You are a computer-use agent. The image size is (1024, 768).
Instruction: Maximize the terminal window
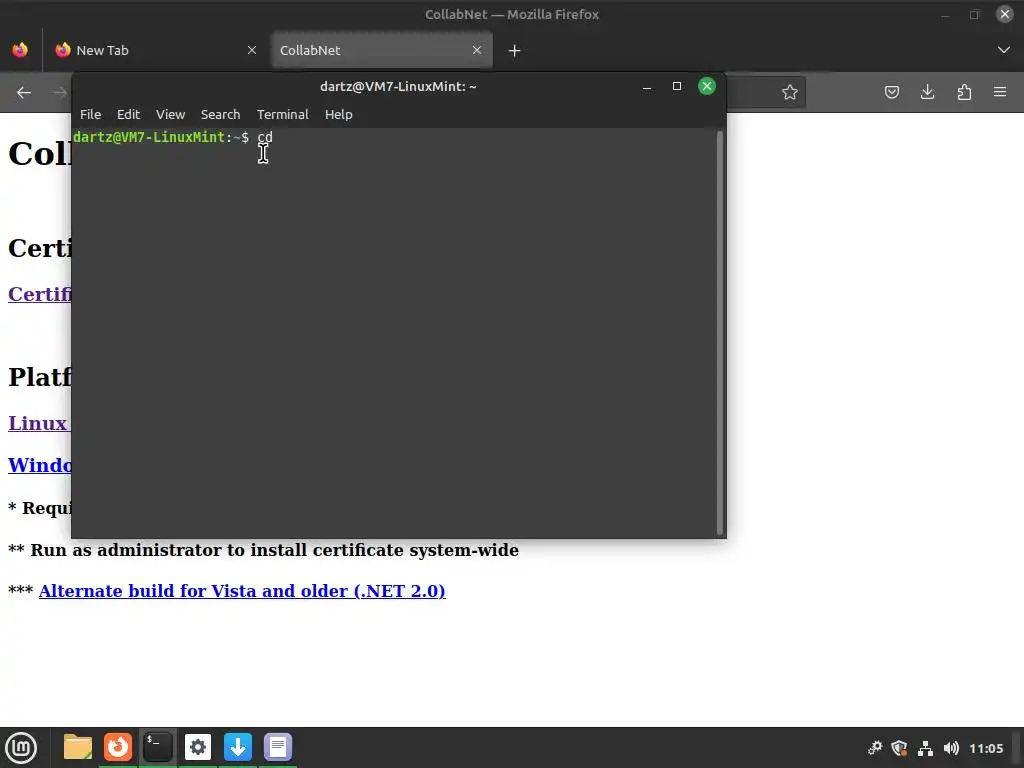pyautogui.click(x=677, y=86)
